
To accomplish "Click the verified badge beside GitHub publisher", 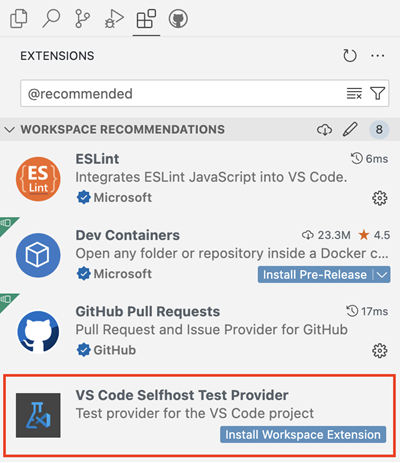I will tap(83, 350).
